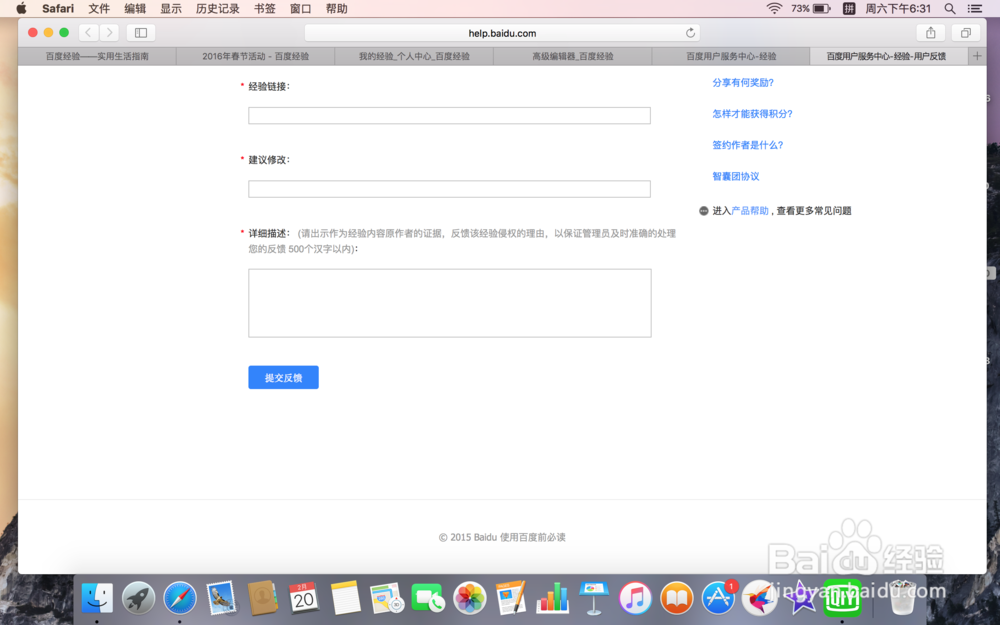Viewport: 1000px width, 625px height.
Task: Open Notification Center icon at top right
Action: [973, 8]
